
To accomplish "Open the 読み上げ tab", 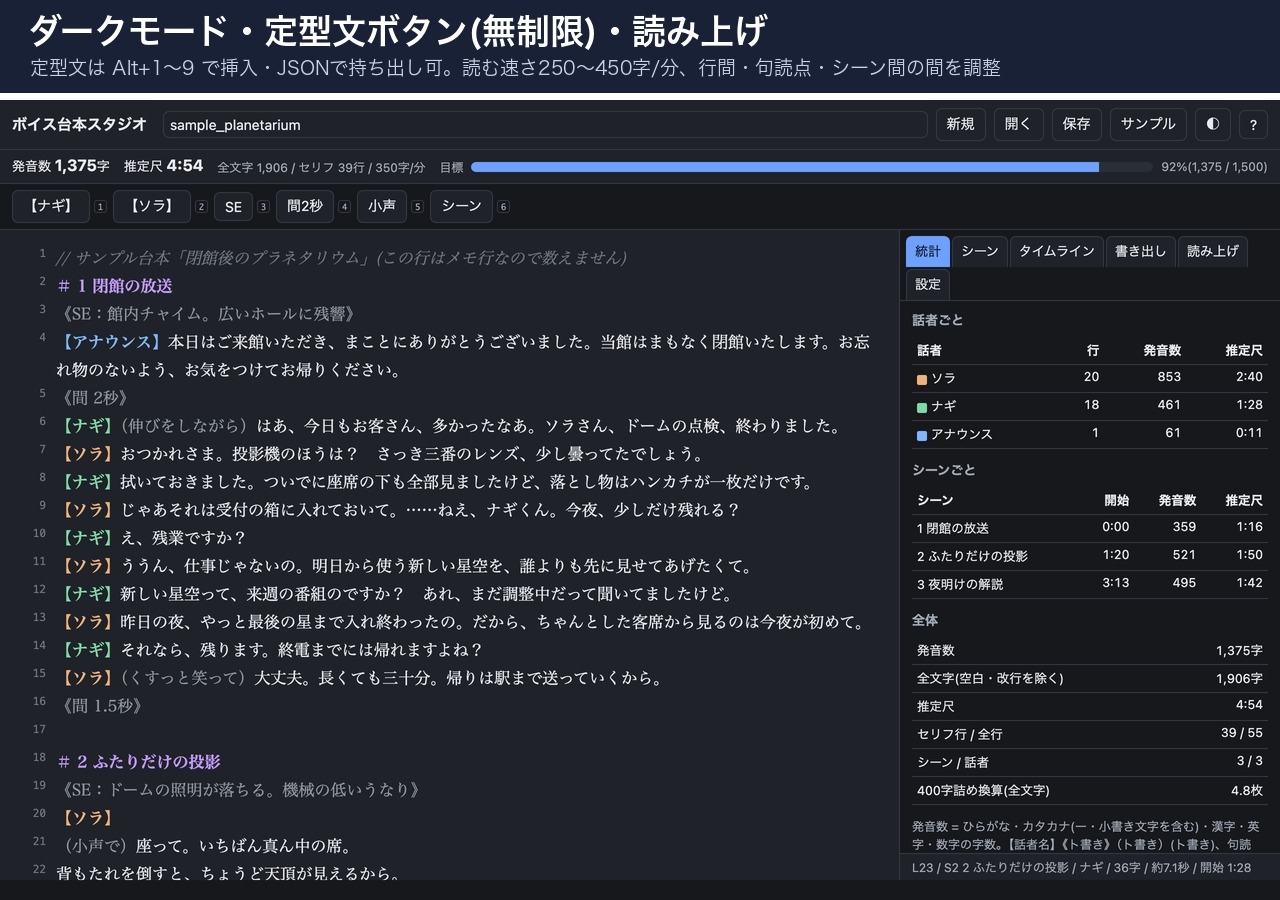I will point(1213,251).
